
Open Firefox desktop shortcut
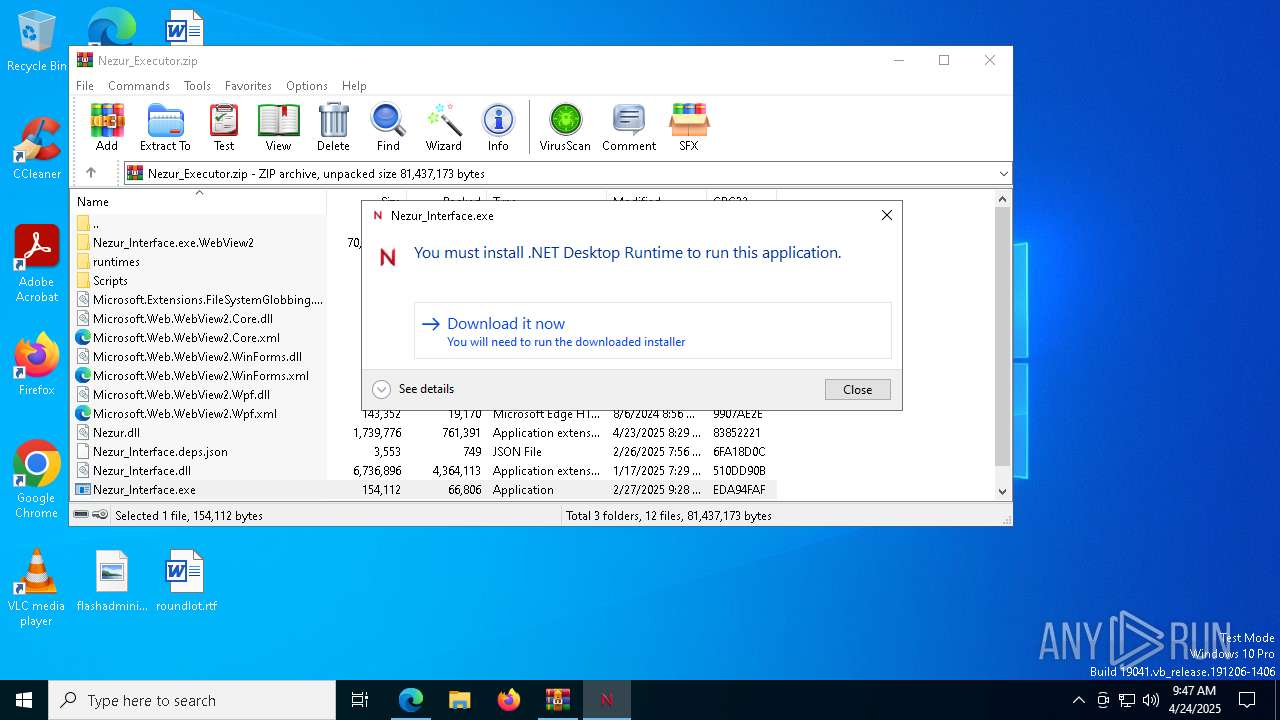pos(37,364)
